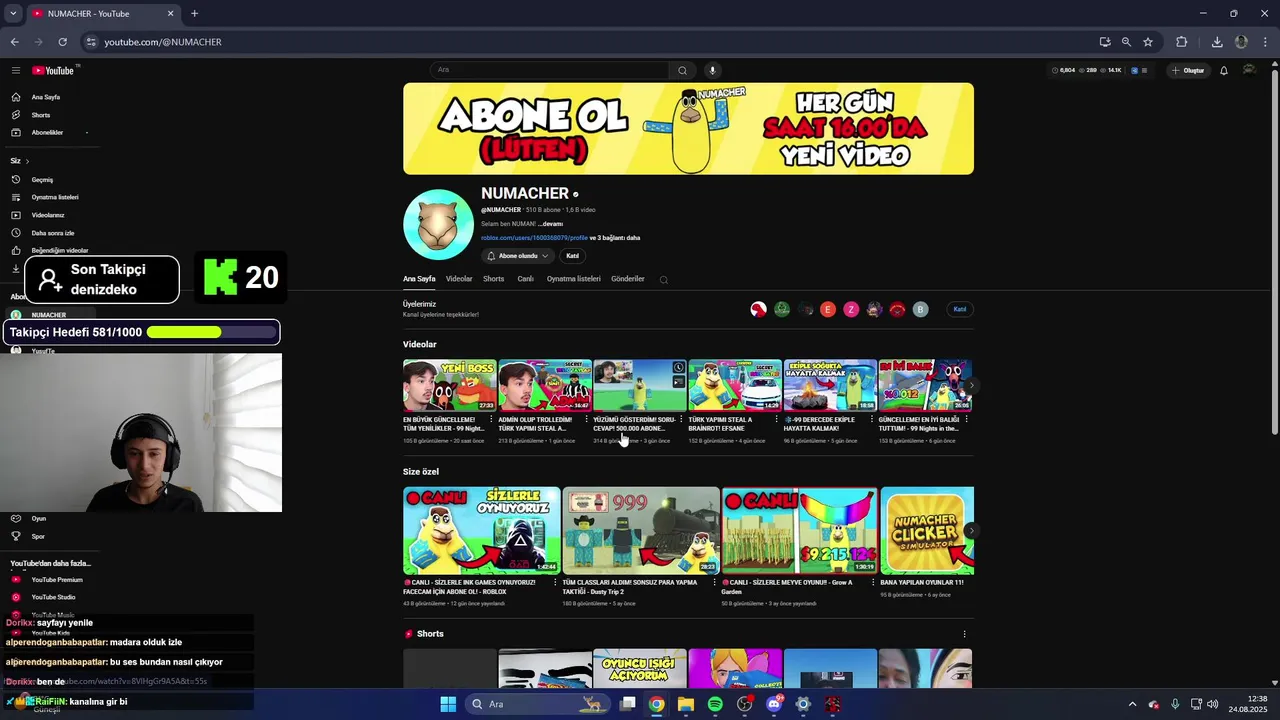Show next videos in Videolar carousel

pyautogui.click(x=971, y=385)
